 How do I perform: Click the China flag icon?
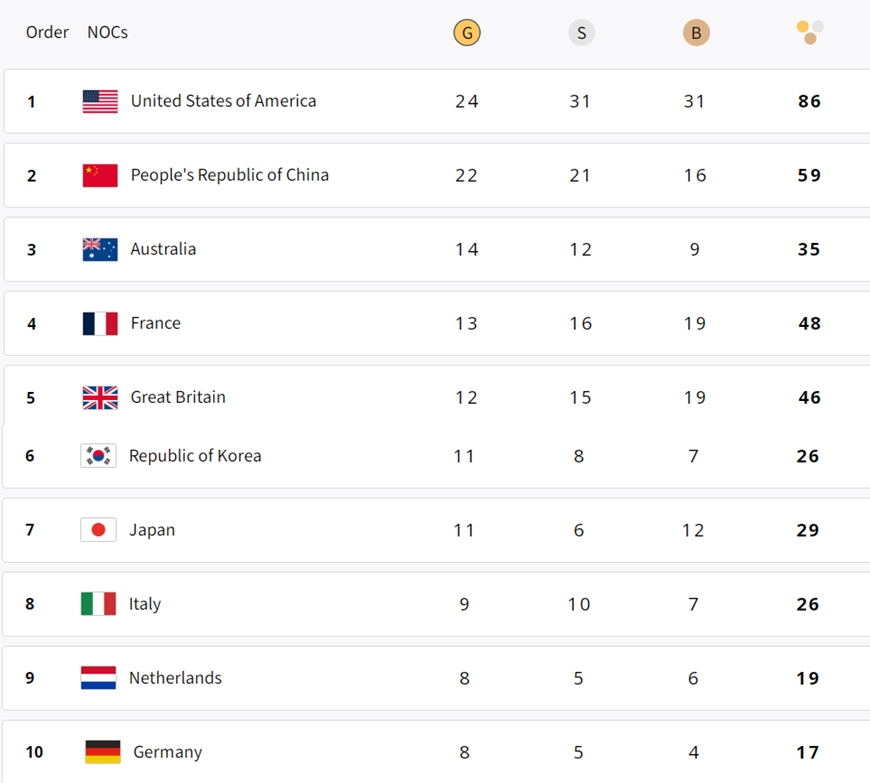(100, 175)
